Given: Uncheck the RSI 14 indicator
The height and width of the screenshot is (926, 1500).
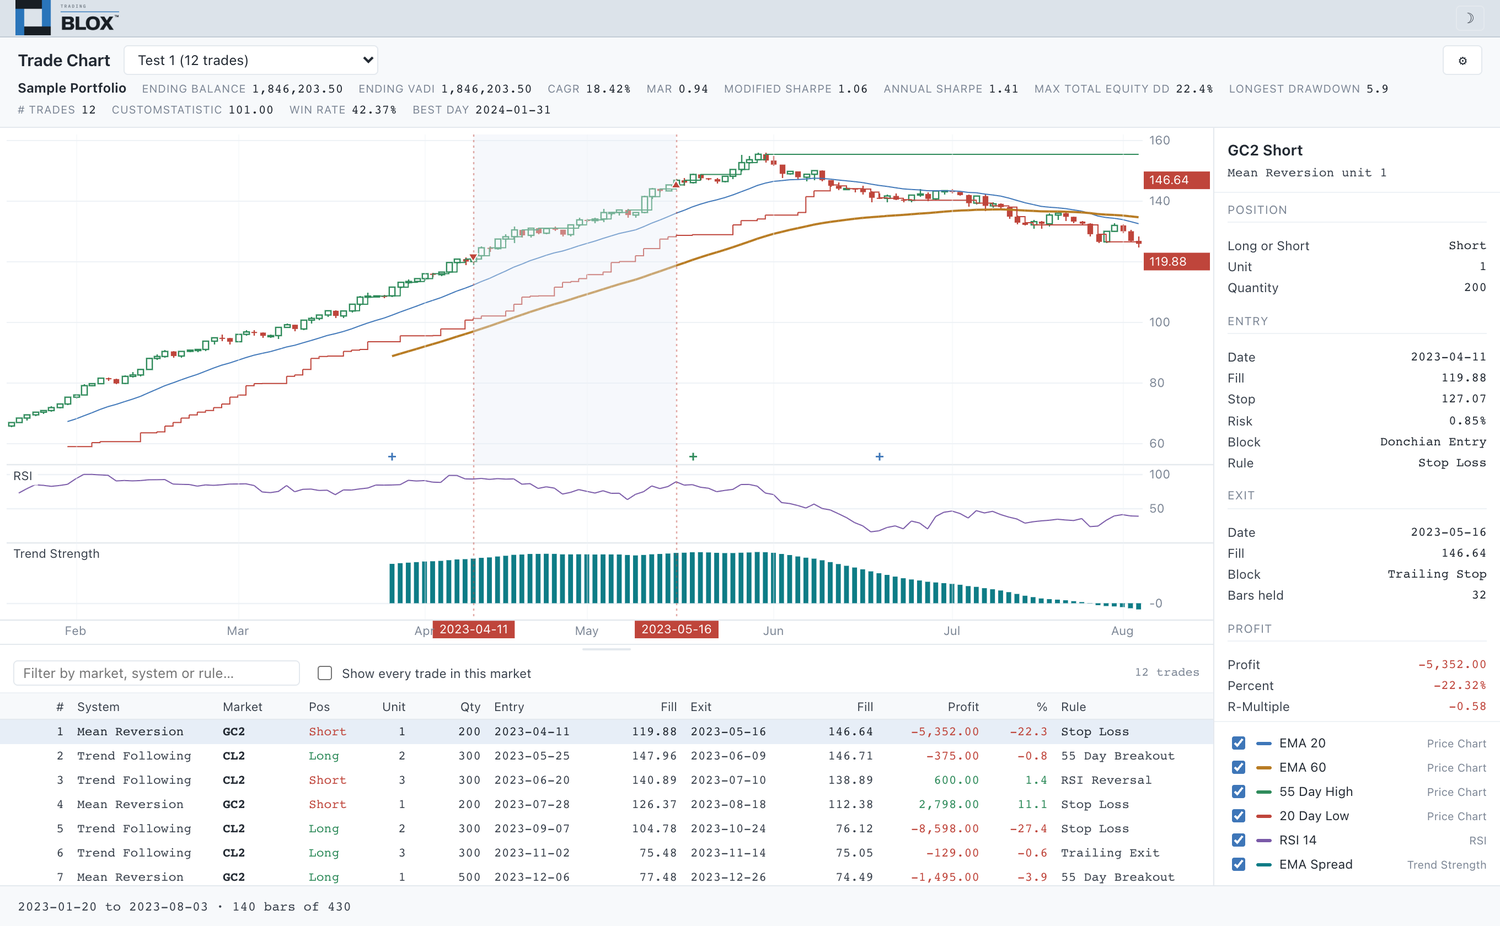Looking at the screenshot, I should click(x=1238, y=840).
